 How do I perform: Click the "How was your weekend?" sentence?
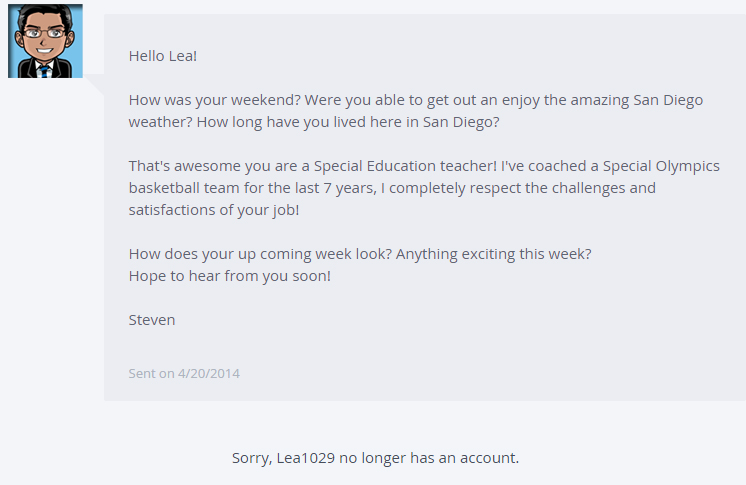click(214, 100)
